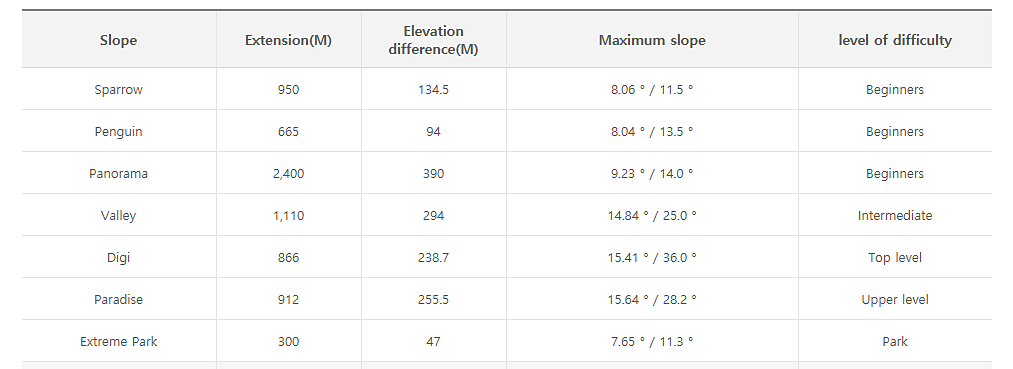Select the Extreme Park slope name
The height and width of the screenshot is (369, 1013).
point(118,342)
